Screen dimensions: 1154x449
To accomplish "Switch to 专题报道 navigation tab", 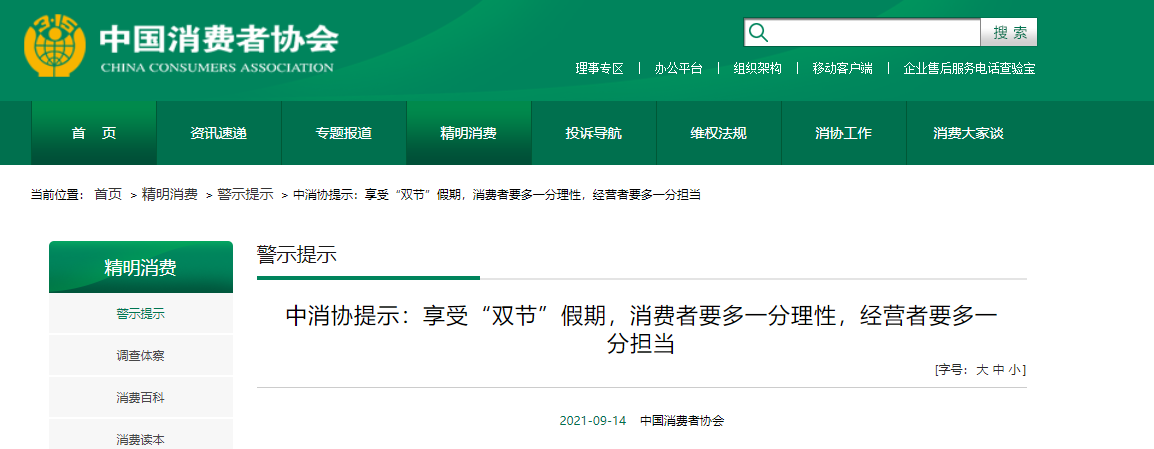I will click(344, 134).
